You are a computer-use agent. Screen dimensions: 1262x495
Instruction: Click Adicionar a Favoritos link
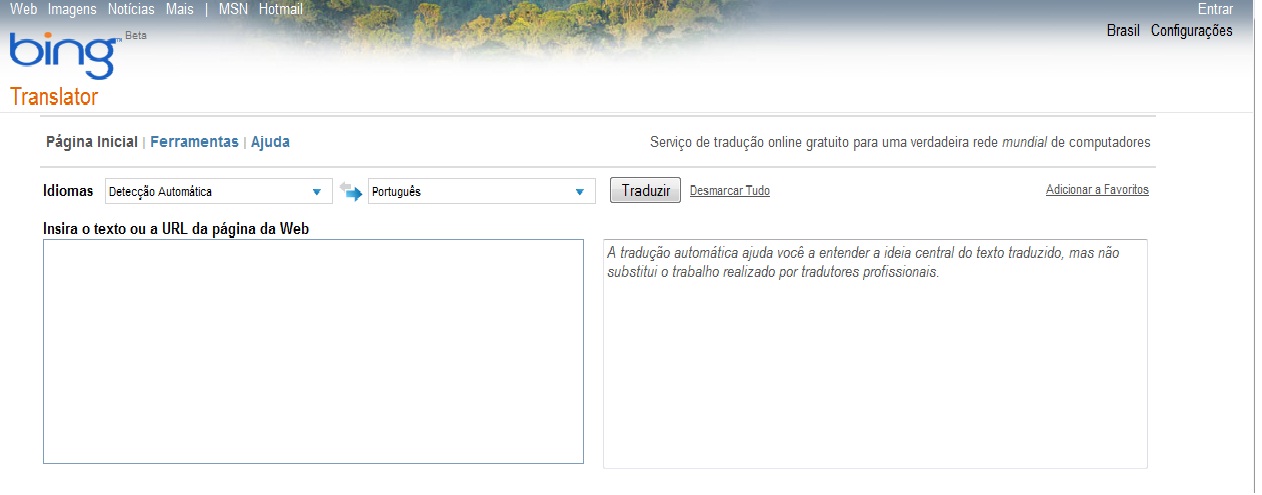pos(1097,190)
